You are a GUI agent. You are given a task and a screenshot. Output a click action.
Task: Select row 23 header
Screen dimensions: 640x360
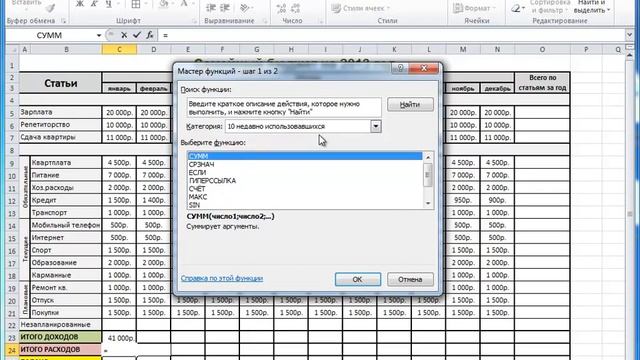12,338
